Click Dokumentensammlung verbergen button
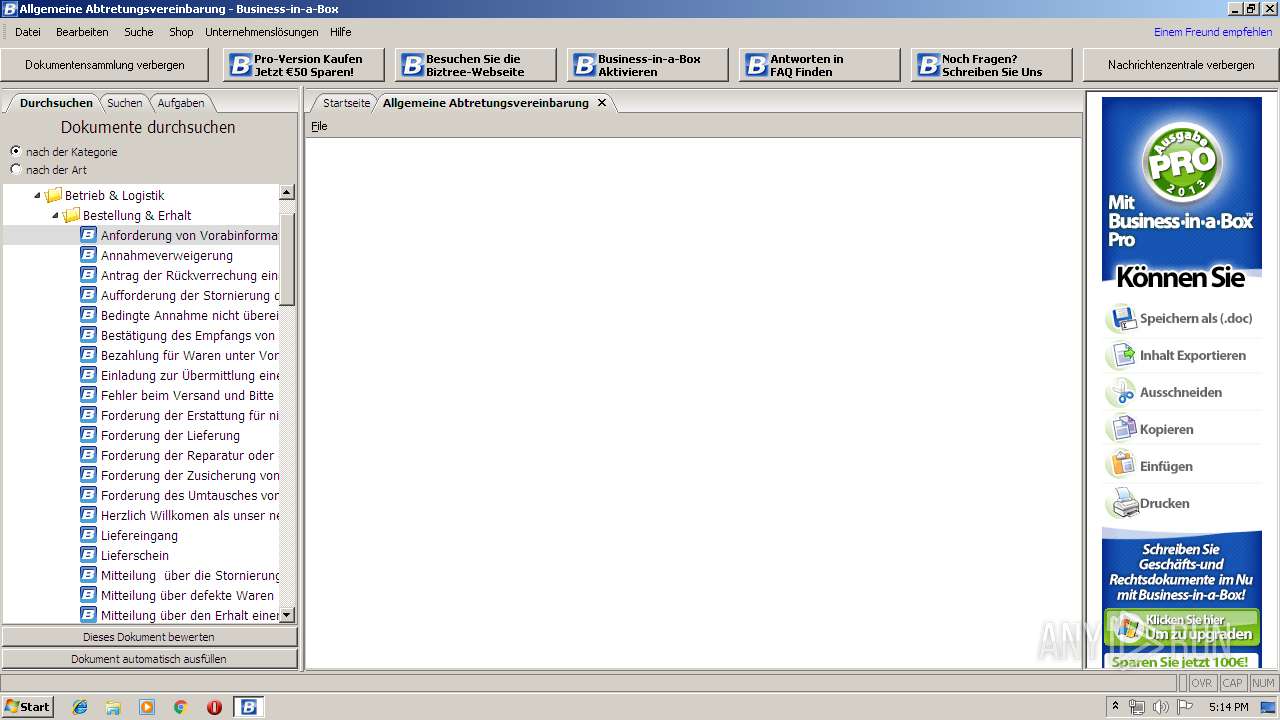 tap(105, 65)
